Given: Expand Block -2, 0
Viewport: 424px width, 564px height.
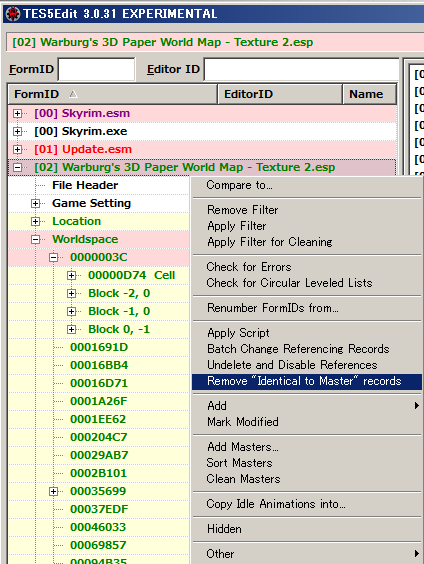Looking at the screenshot, I should pyautogui.click(x=71, y=293).
